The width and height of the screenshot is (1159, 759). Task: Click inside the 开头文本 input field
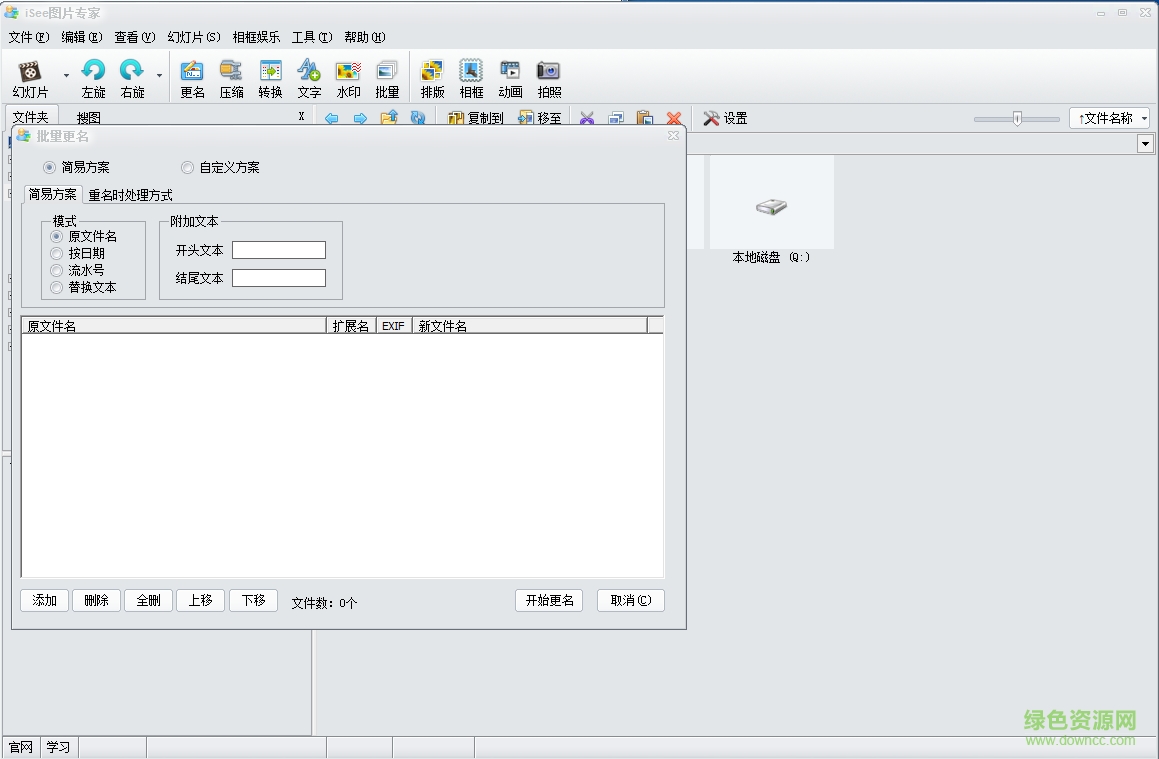(279, 250)
